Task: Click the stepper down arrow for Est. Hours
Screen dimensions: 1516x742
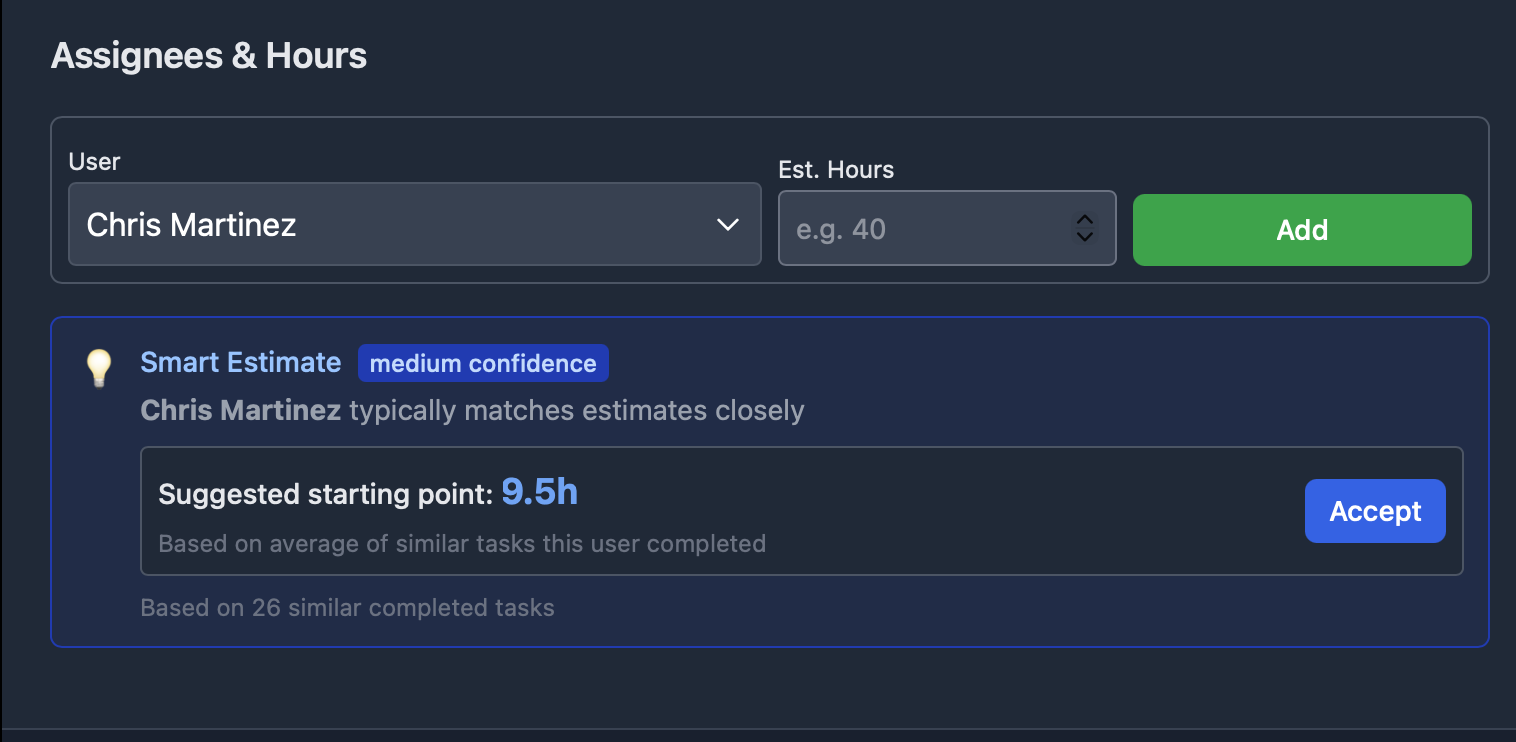Action: [x=1084, y=238]
